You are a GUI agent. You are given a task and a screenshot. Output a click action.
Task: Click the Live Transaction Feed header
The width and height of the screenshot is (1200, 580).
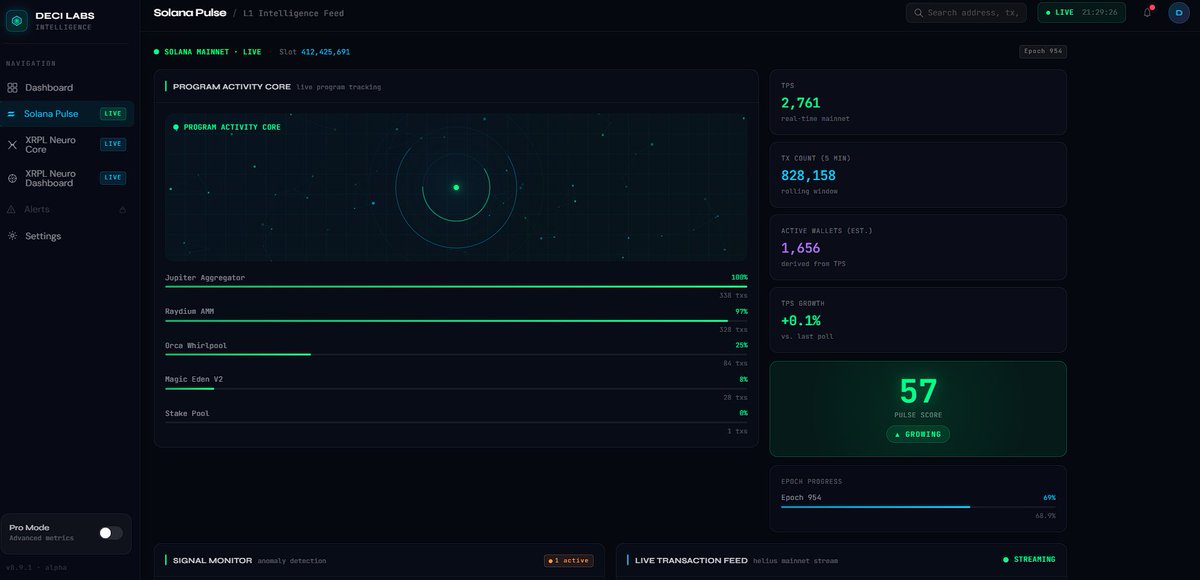(x=842, y=561)
